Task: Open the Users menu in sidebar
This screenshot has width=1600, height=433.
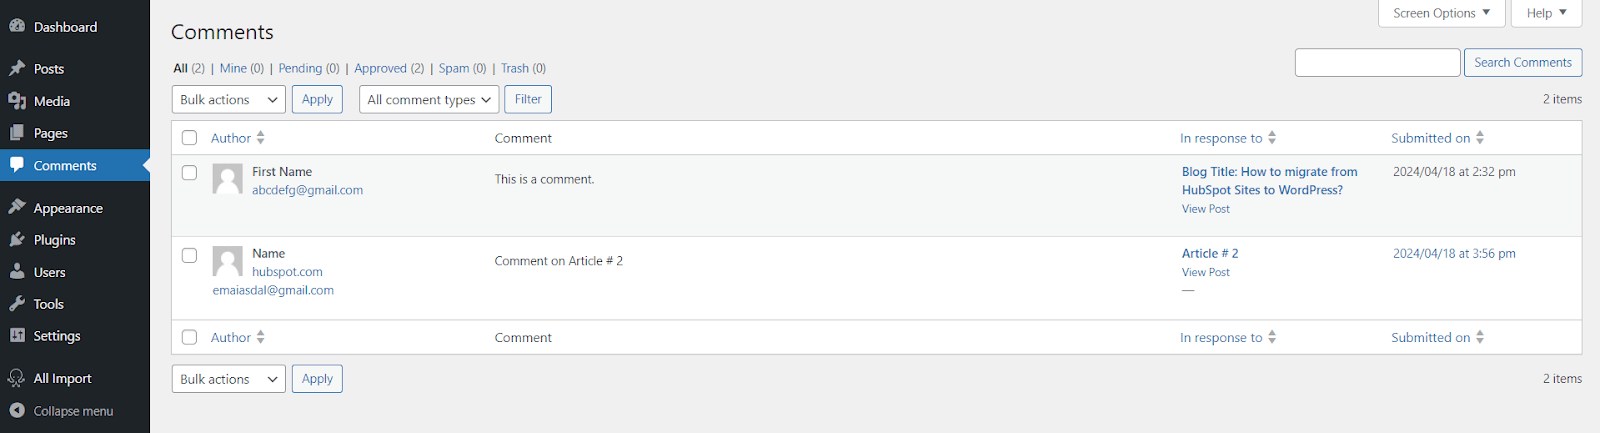Action: pos(49,272)
